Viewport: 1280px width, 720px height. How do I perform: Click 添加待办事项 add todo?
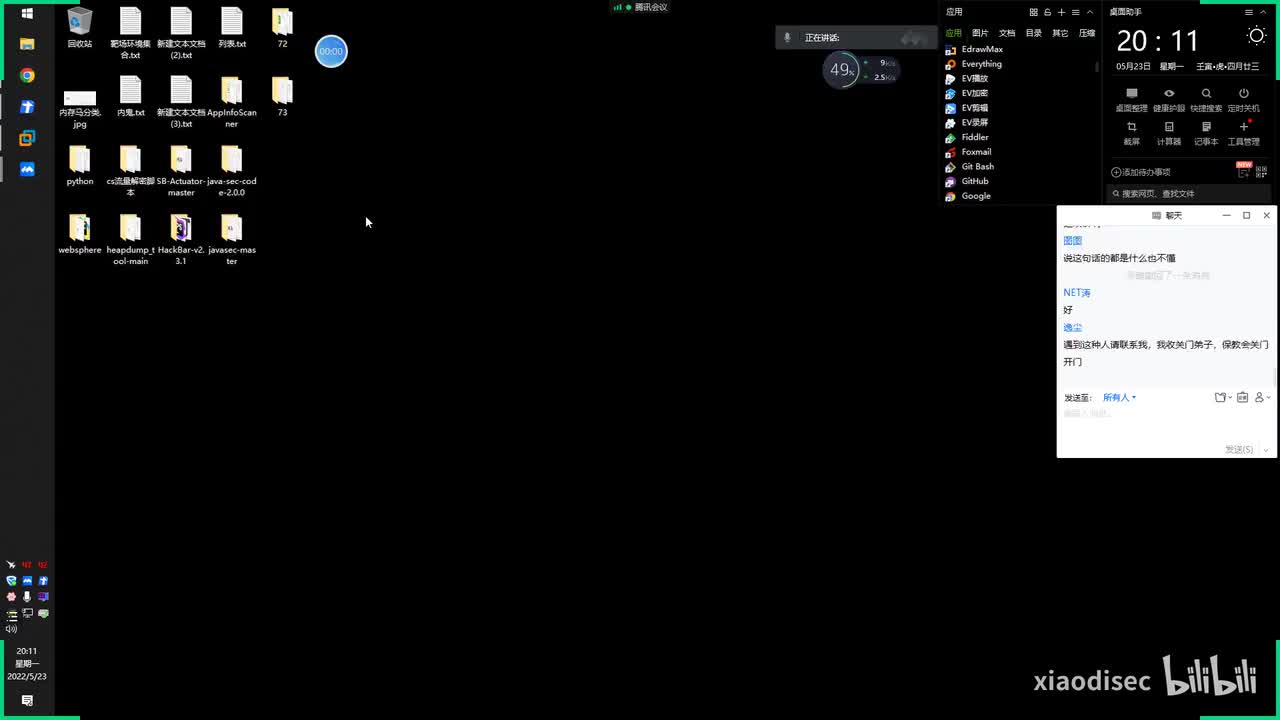1141,172
